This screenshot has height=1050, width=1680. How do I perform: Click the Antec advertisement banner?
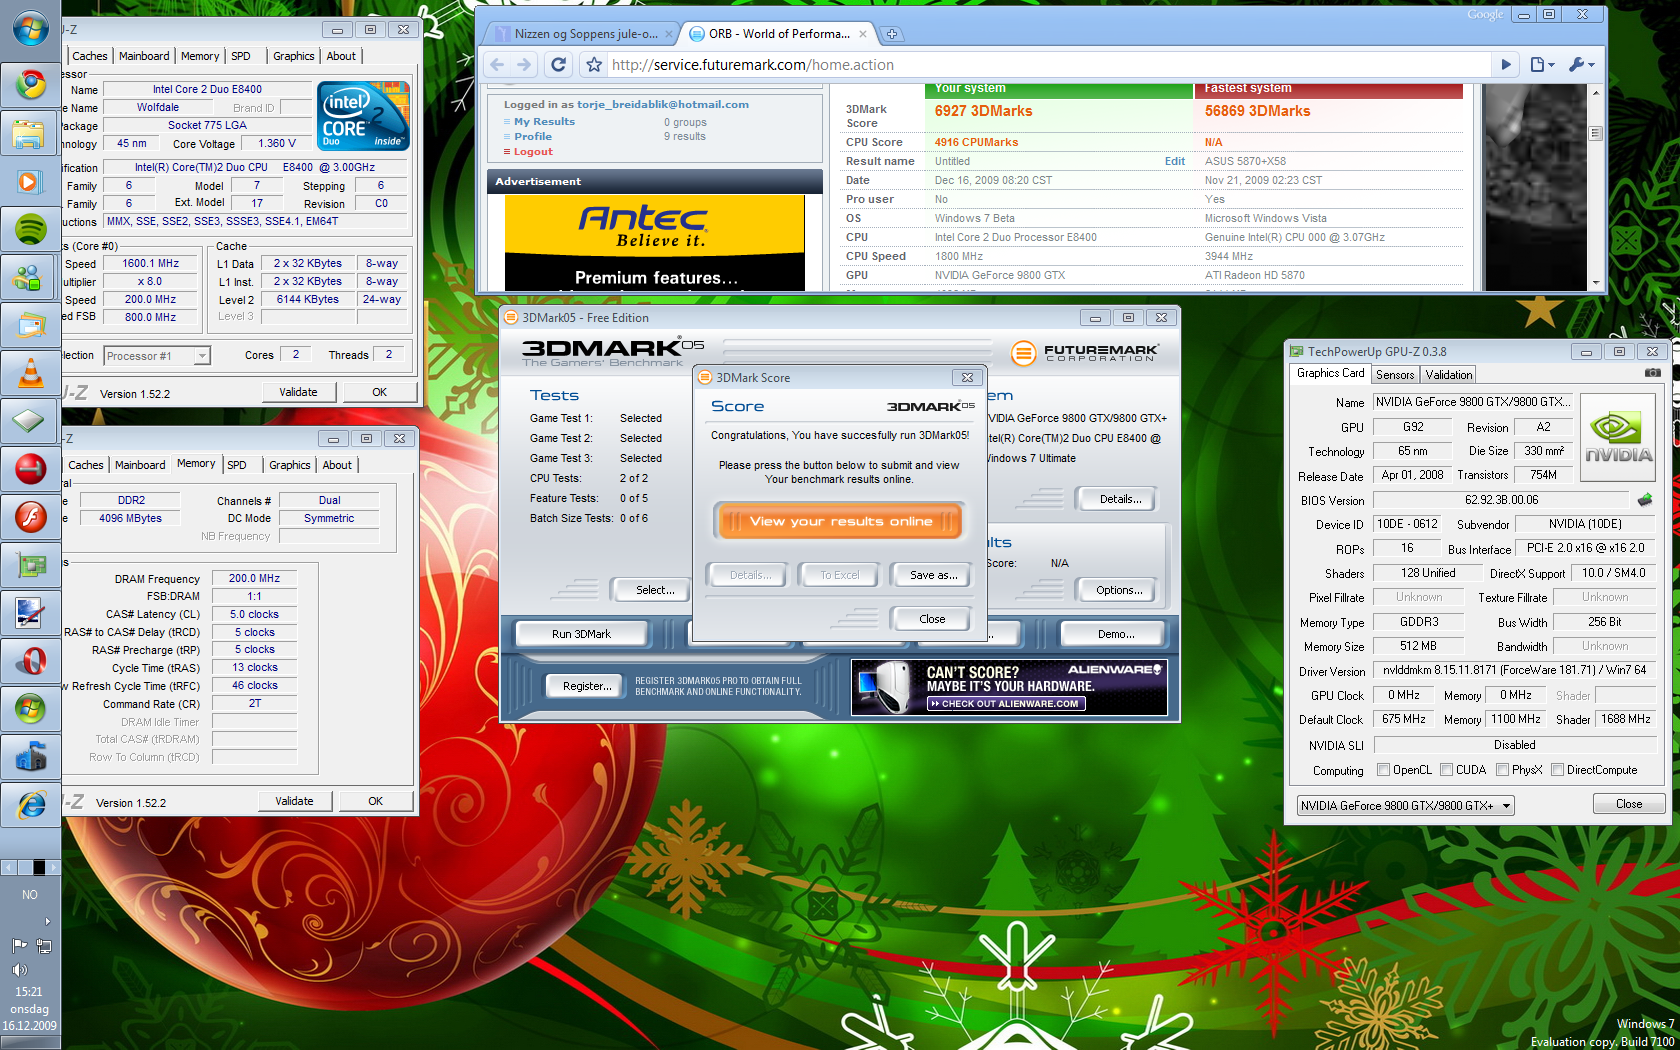[x=655, y=243]
